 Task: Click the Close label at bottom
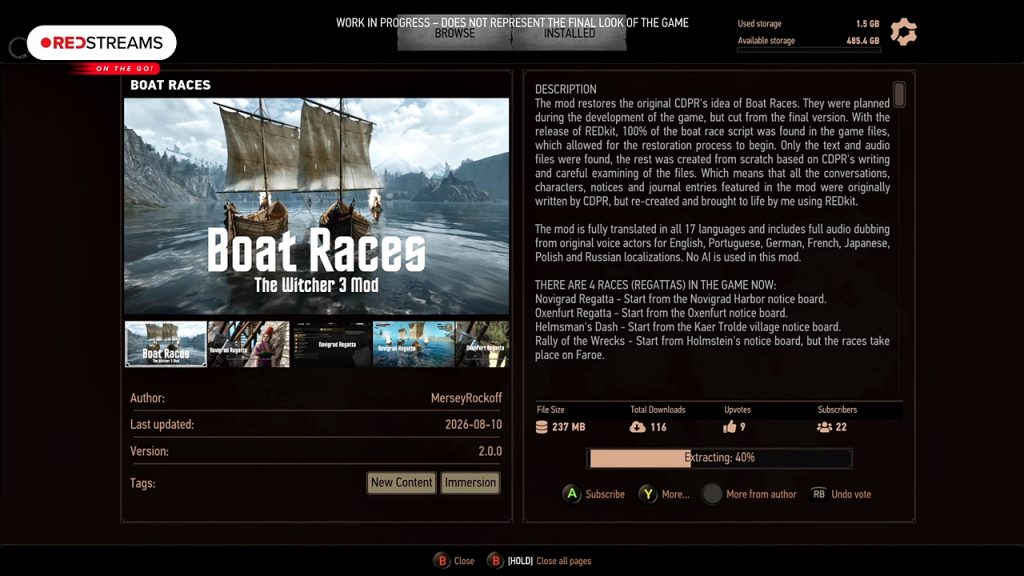point(464,561)
